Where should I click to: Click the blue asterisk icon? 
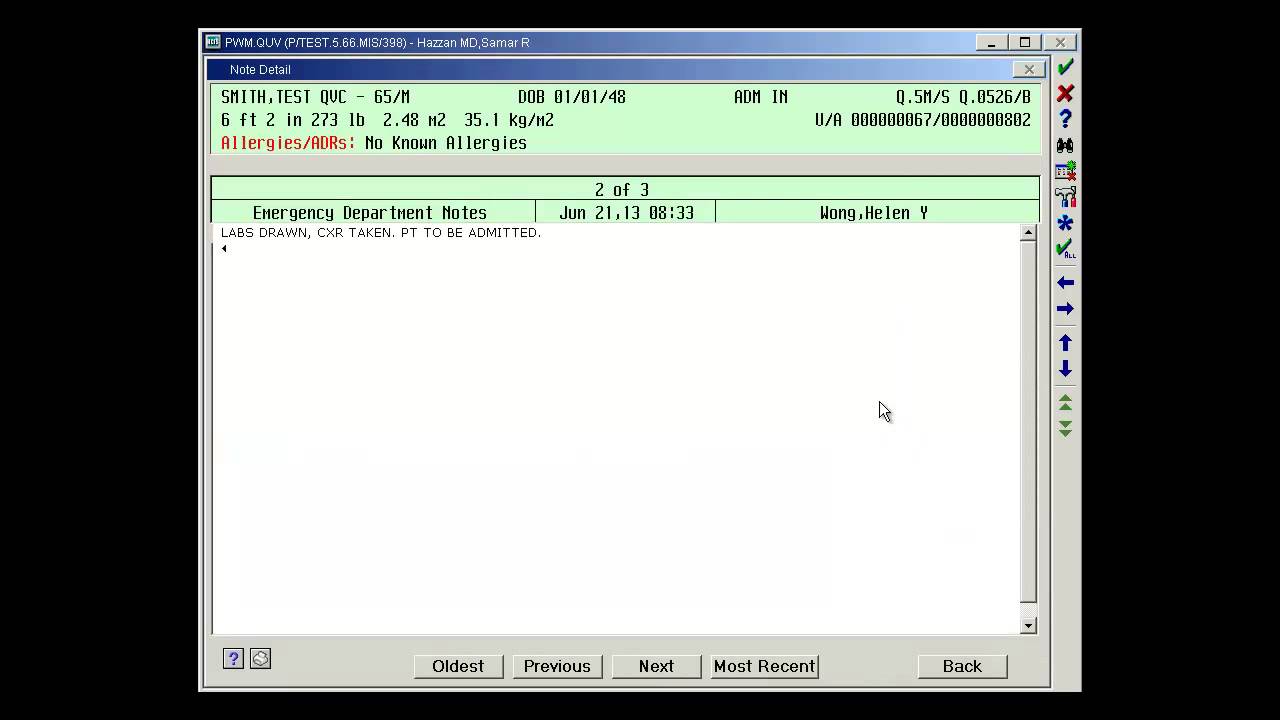(1065, 222)
